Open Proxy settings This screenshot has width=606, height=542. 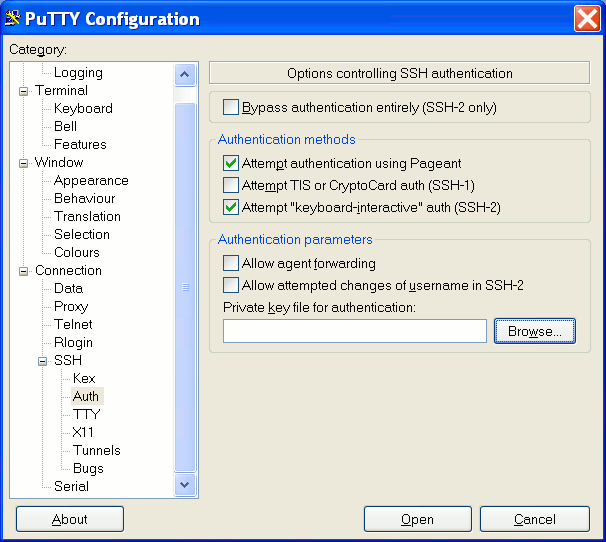click(71, 307)
